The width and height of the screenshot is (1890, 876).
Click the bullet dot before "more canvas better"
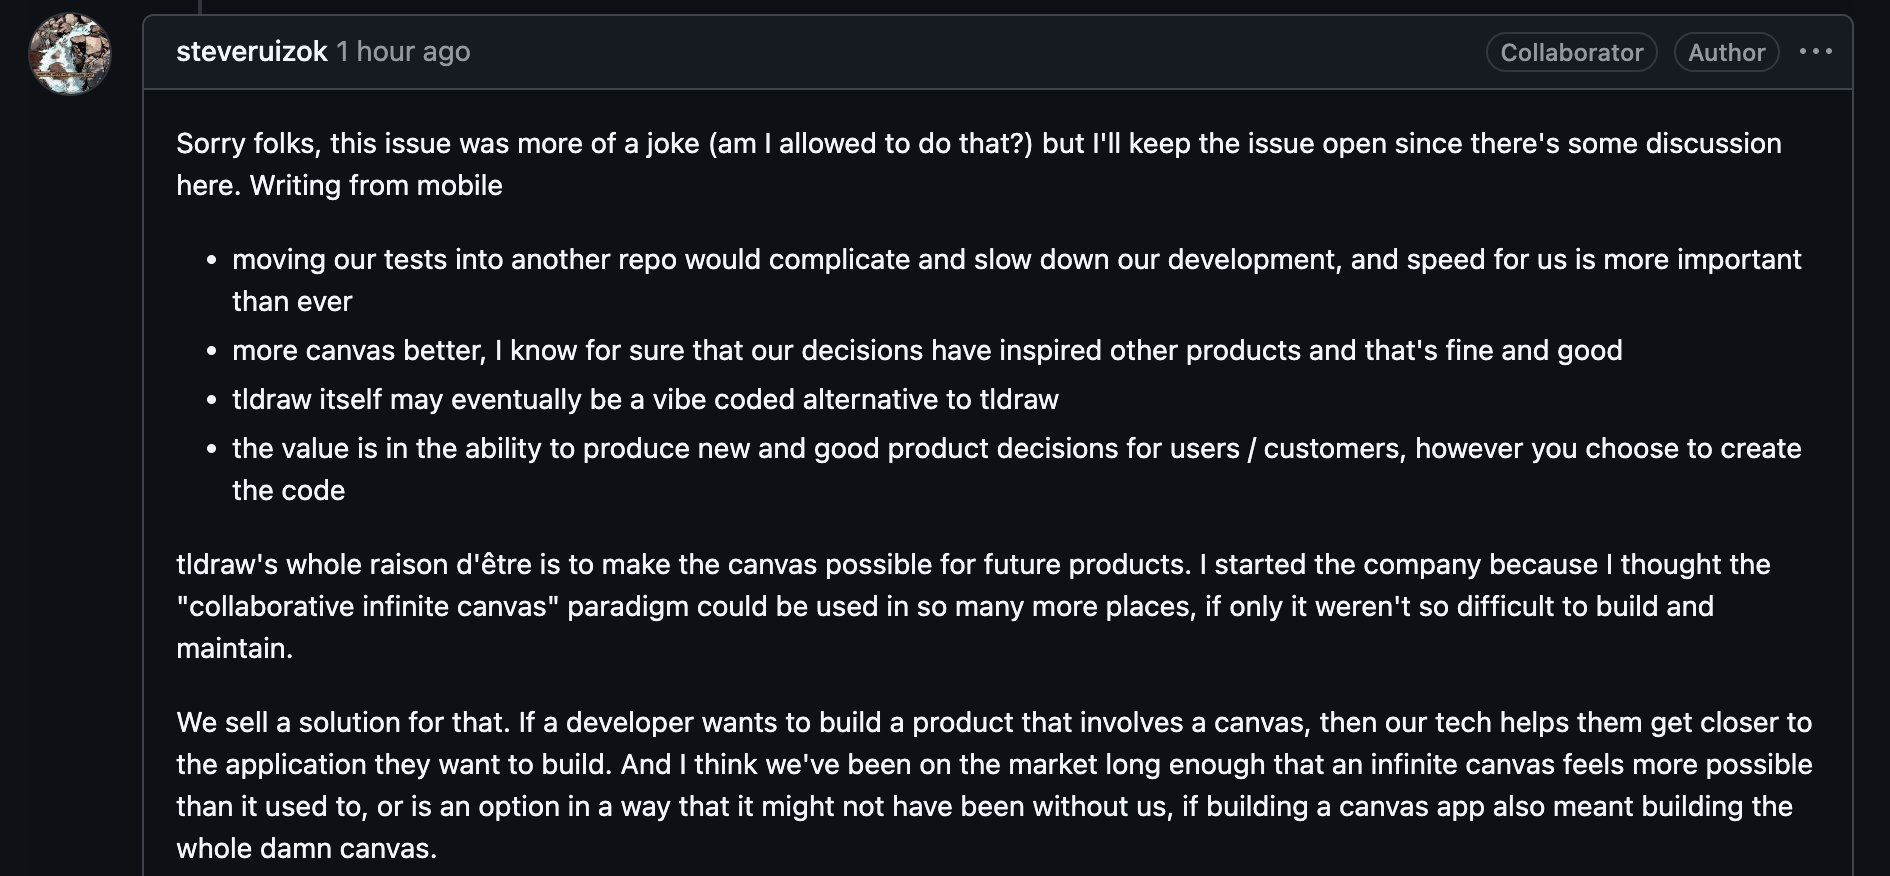pyautogui.click(x=211, y=352)
